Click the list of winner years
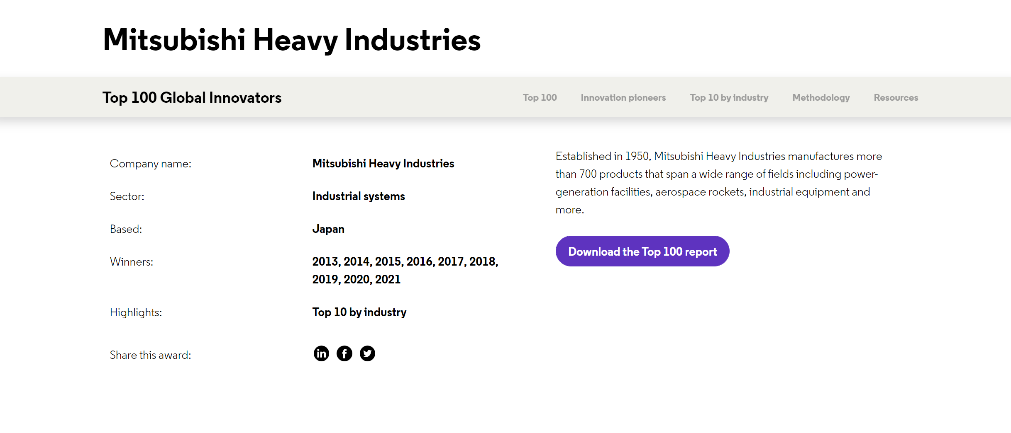The image size is (1011, 433). [x=404, y=270]
